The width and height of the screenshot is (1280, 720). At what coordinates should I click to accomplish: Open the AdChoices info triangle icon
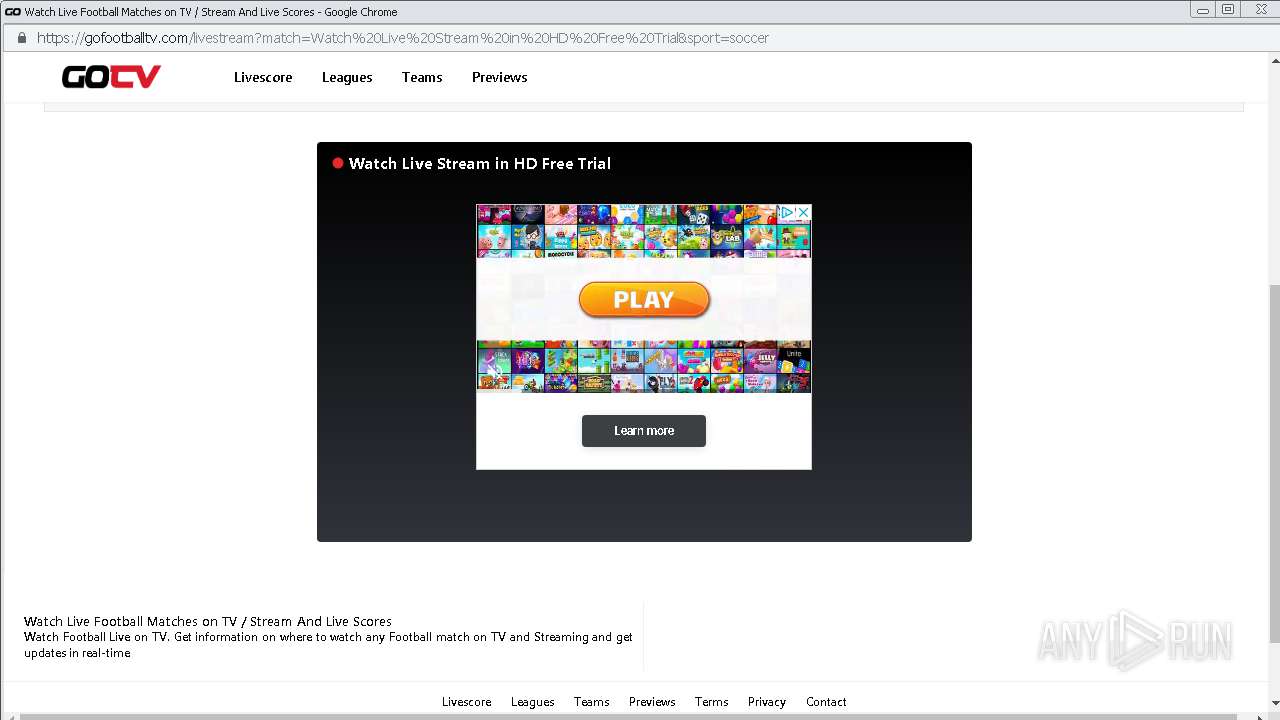pyautogui.click(x=788, y=212)
